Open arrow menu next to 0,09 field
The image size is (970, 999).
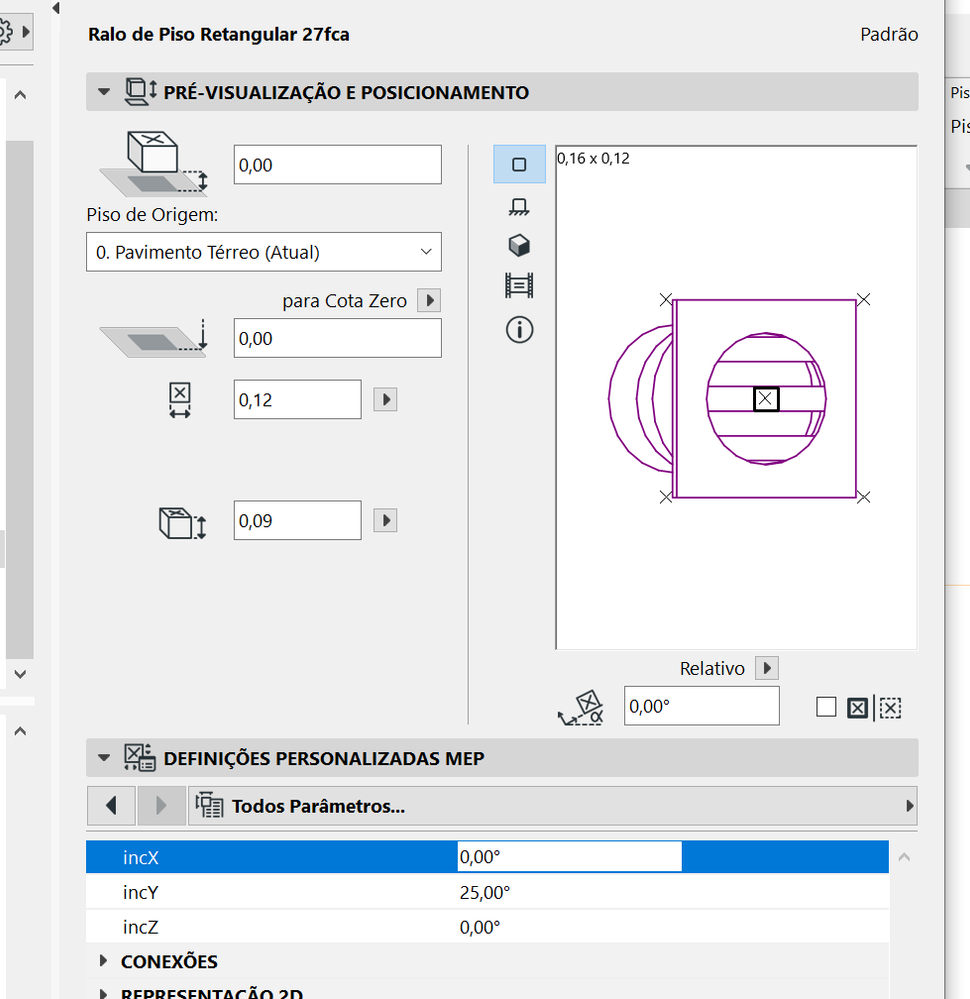[386, 520]
